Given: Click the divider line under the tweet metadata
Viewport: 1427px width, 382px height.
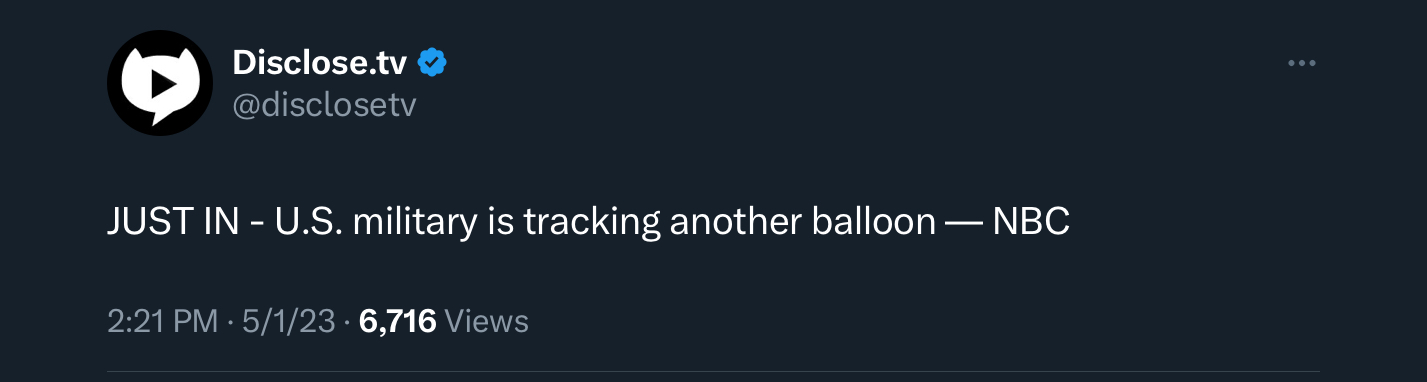Looking at the screenshot, I should [713, 372].
